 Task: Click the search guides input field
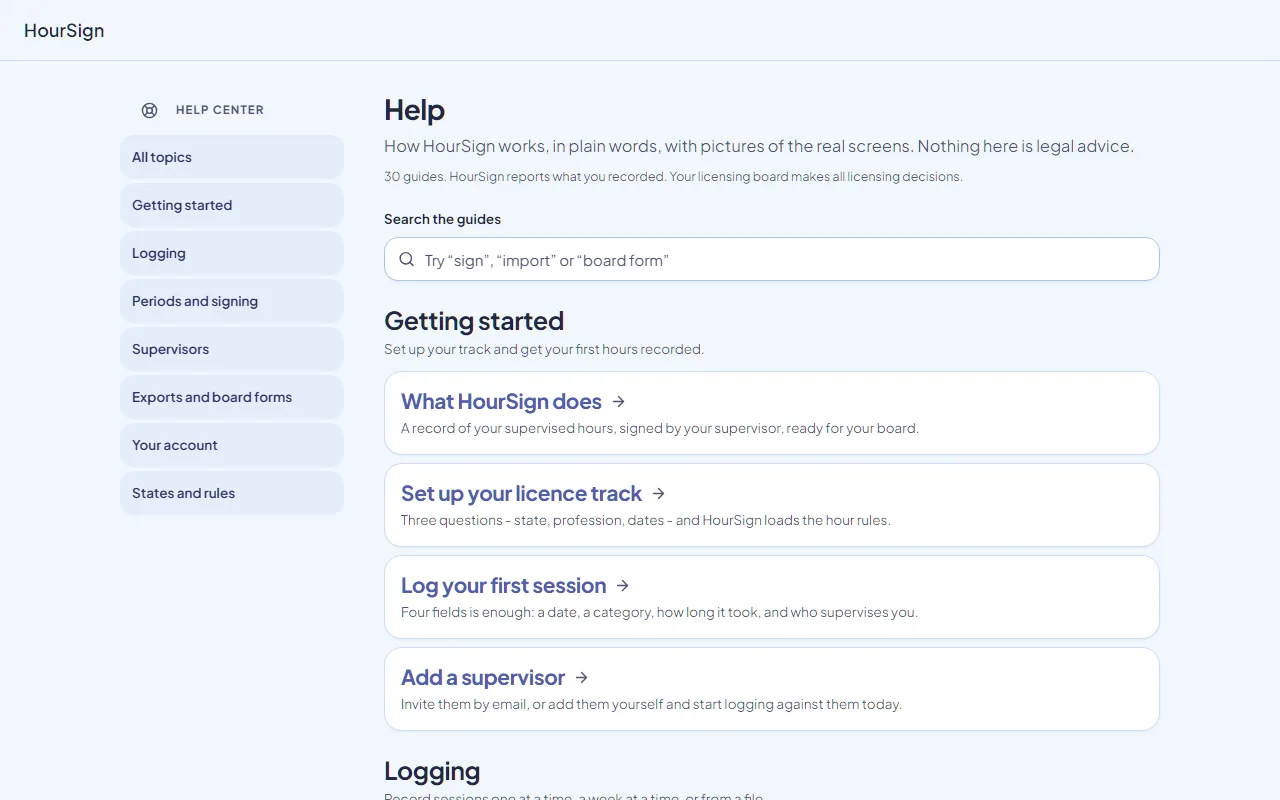tap(772, 259)
